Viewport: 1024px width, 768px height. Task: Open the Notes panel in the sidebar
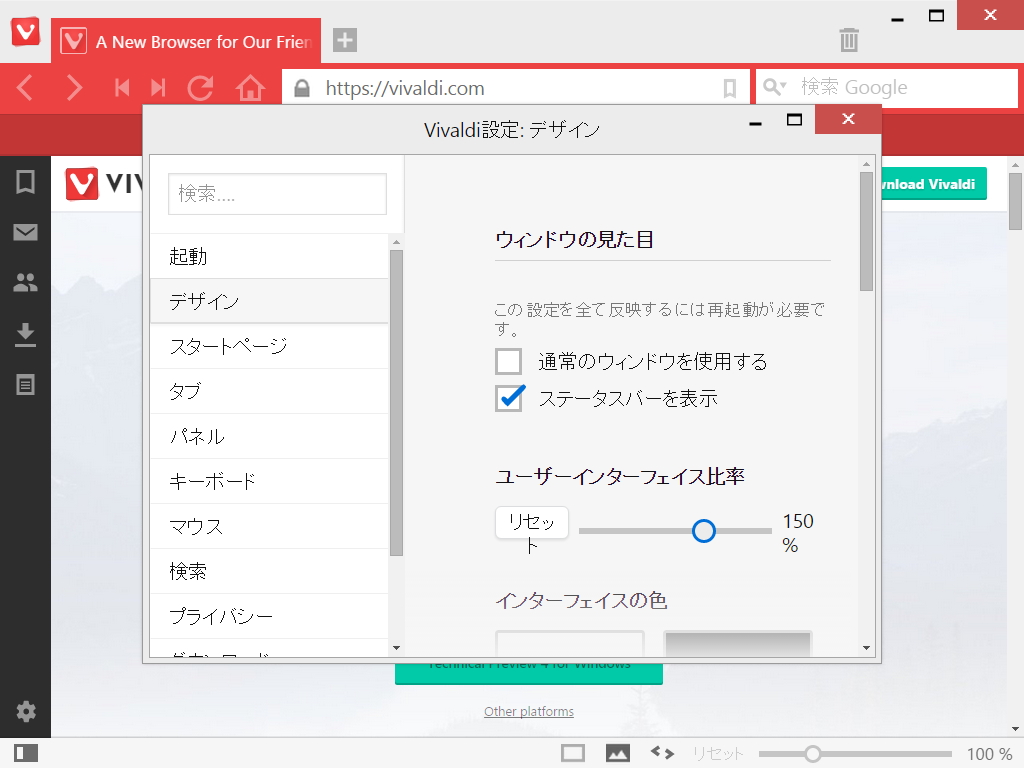pyautogui.click(x=26, y=378)
